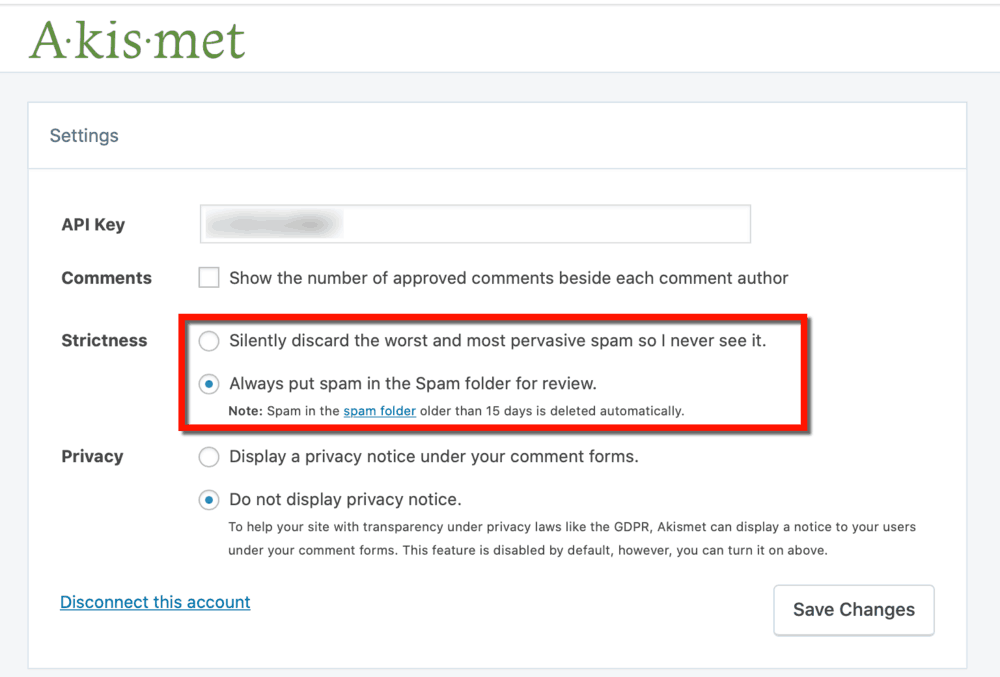Click inside the API Key field
The image size is (1000, 677).
(x=475, y=223)
